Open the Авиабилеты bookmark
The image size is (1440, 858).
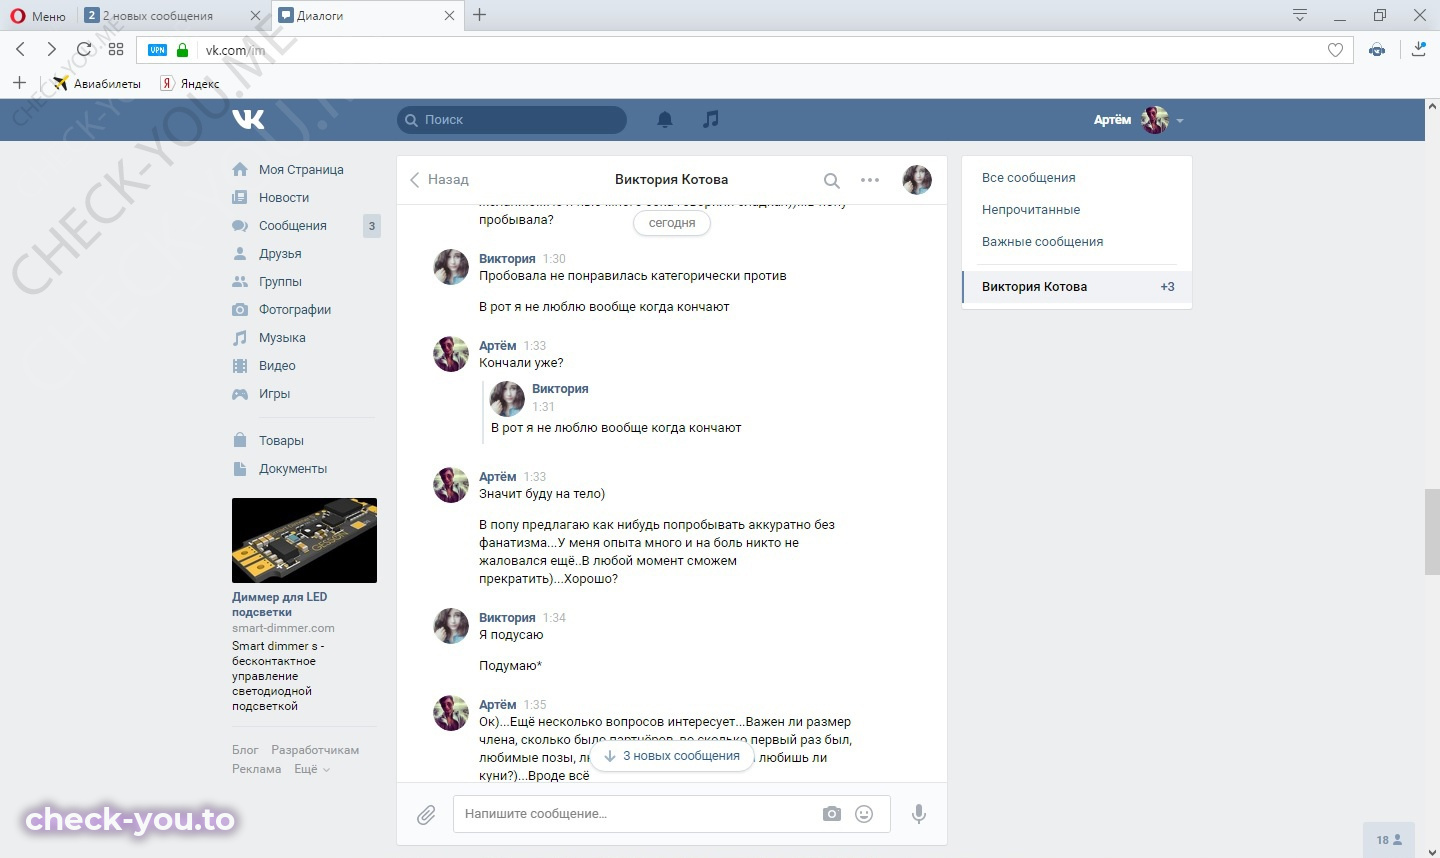[x=97, y=84]
